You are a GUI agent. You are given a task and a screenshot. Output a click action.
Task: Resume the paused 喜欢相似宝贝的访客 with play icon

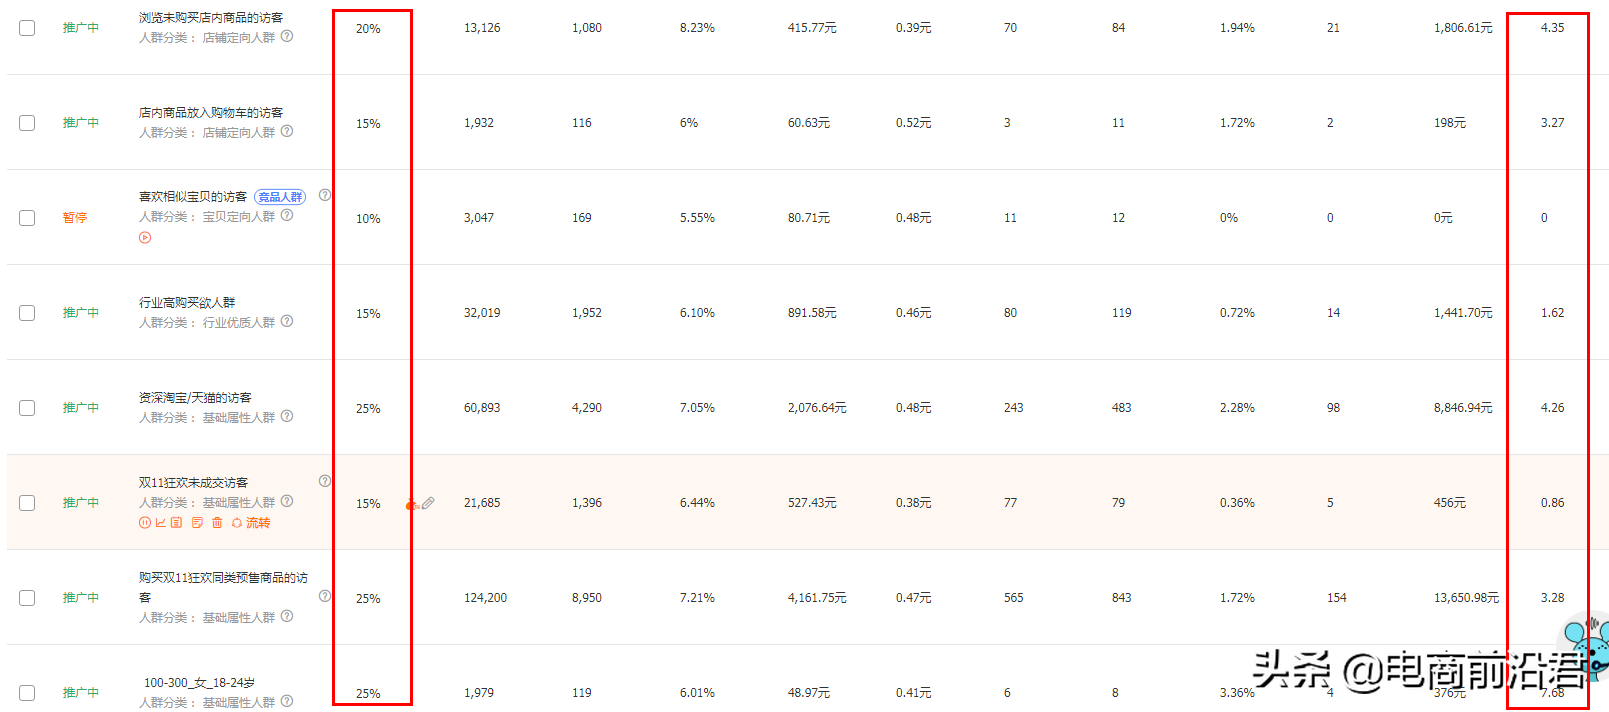tap(145, 238)
